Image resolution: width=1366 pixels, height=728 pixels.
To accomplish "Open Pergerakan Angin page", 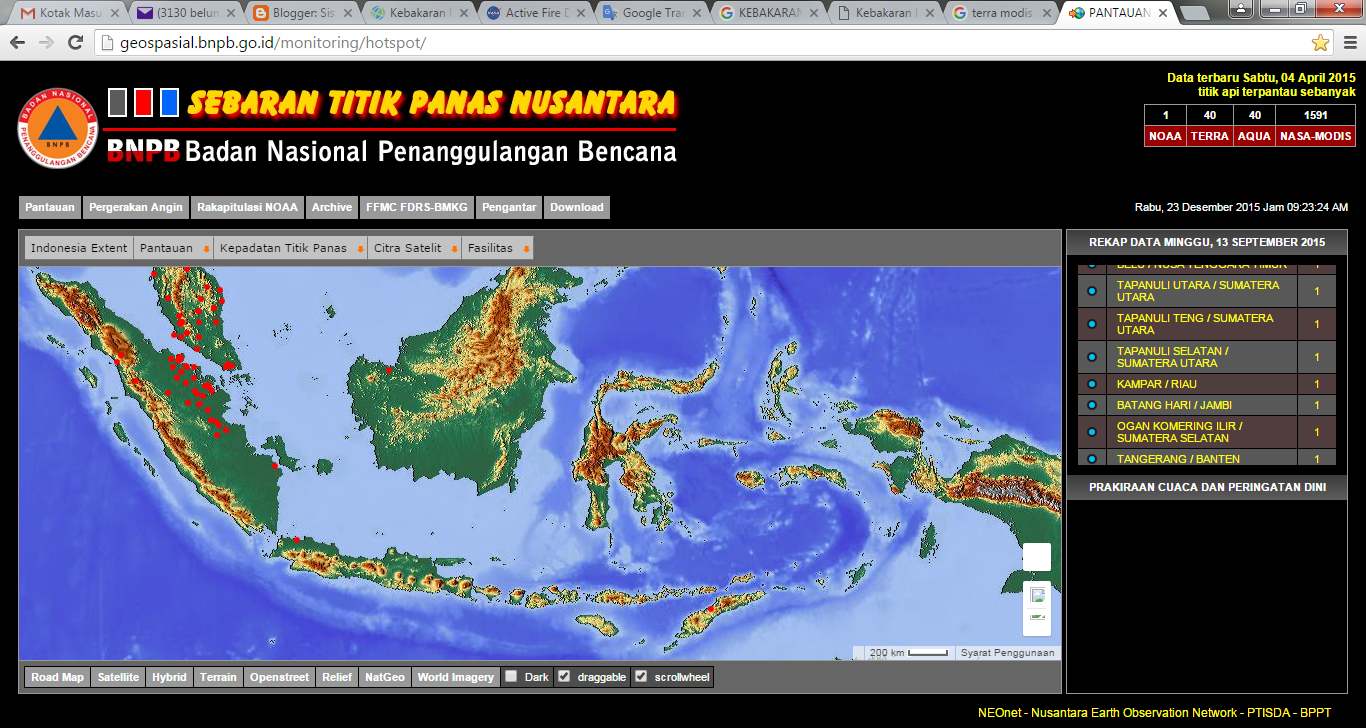I will (x=136, y=207).
